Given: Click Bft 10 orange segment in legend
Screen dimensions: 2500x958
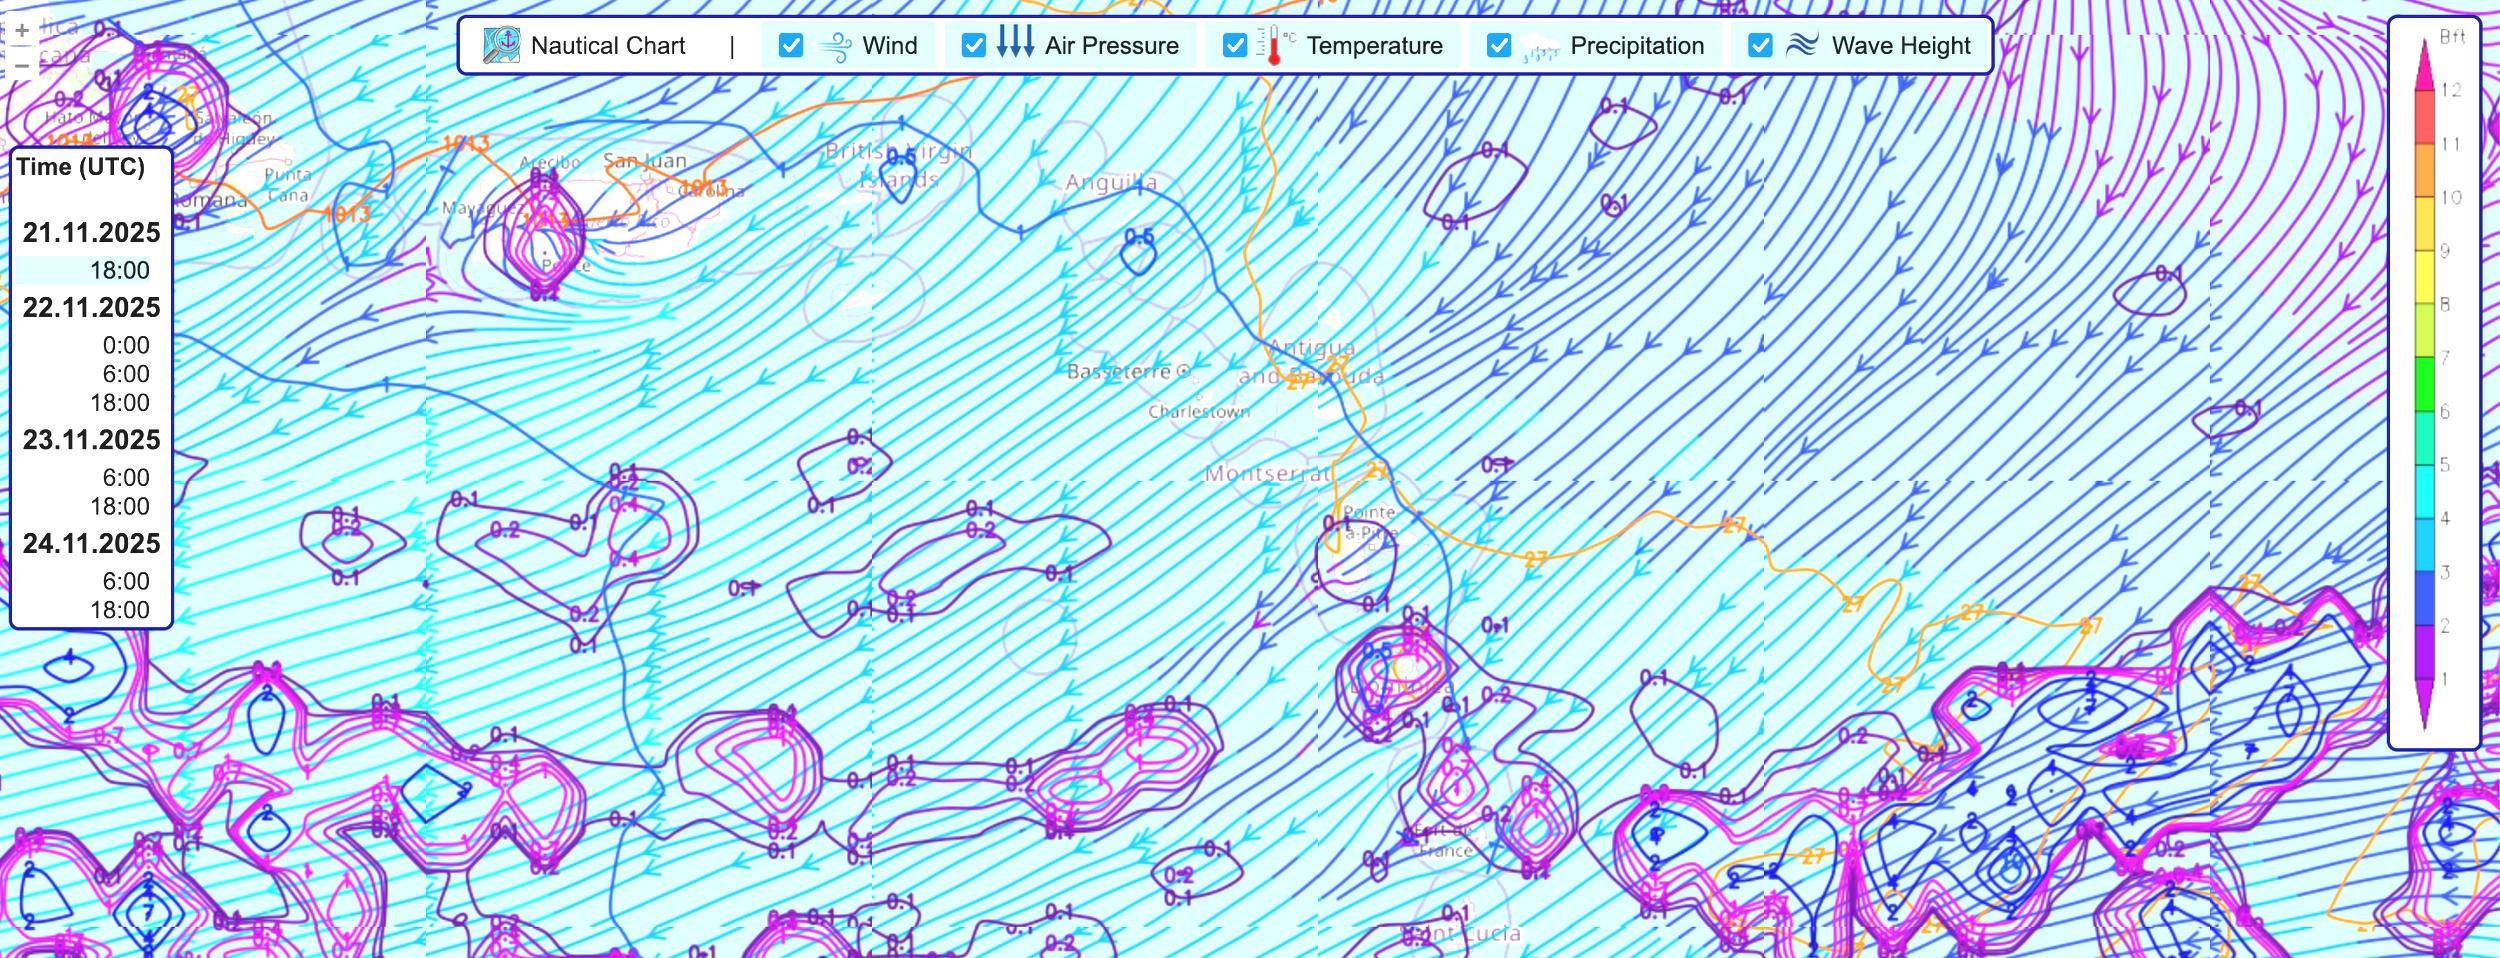Looking at the screenshot, I should coord(2425,170).
